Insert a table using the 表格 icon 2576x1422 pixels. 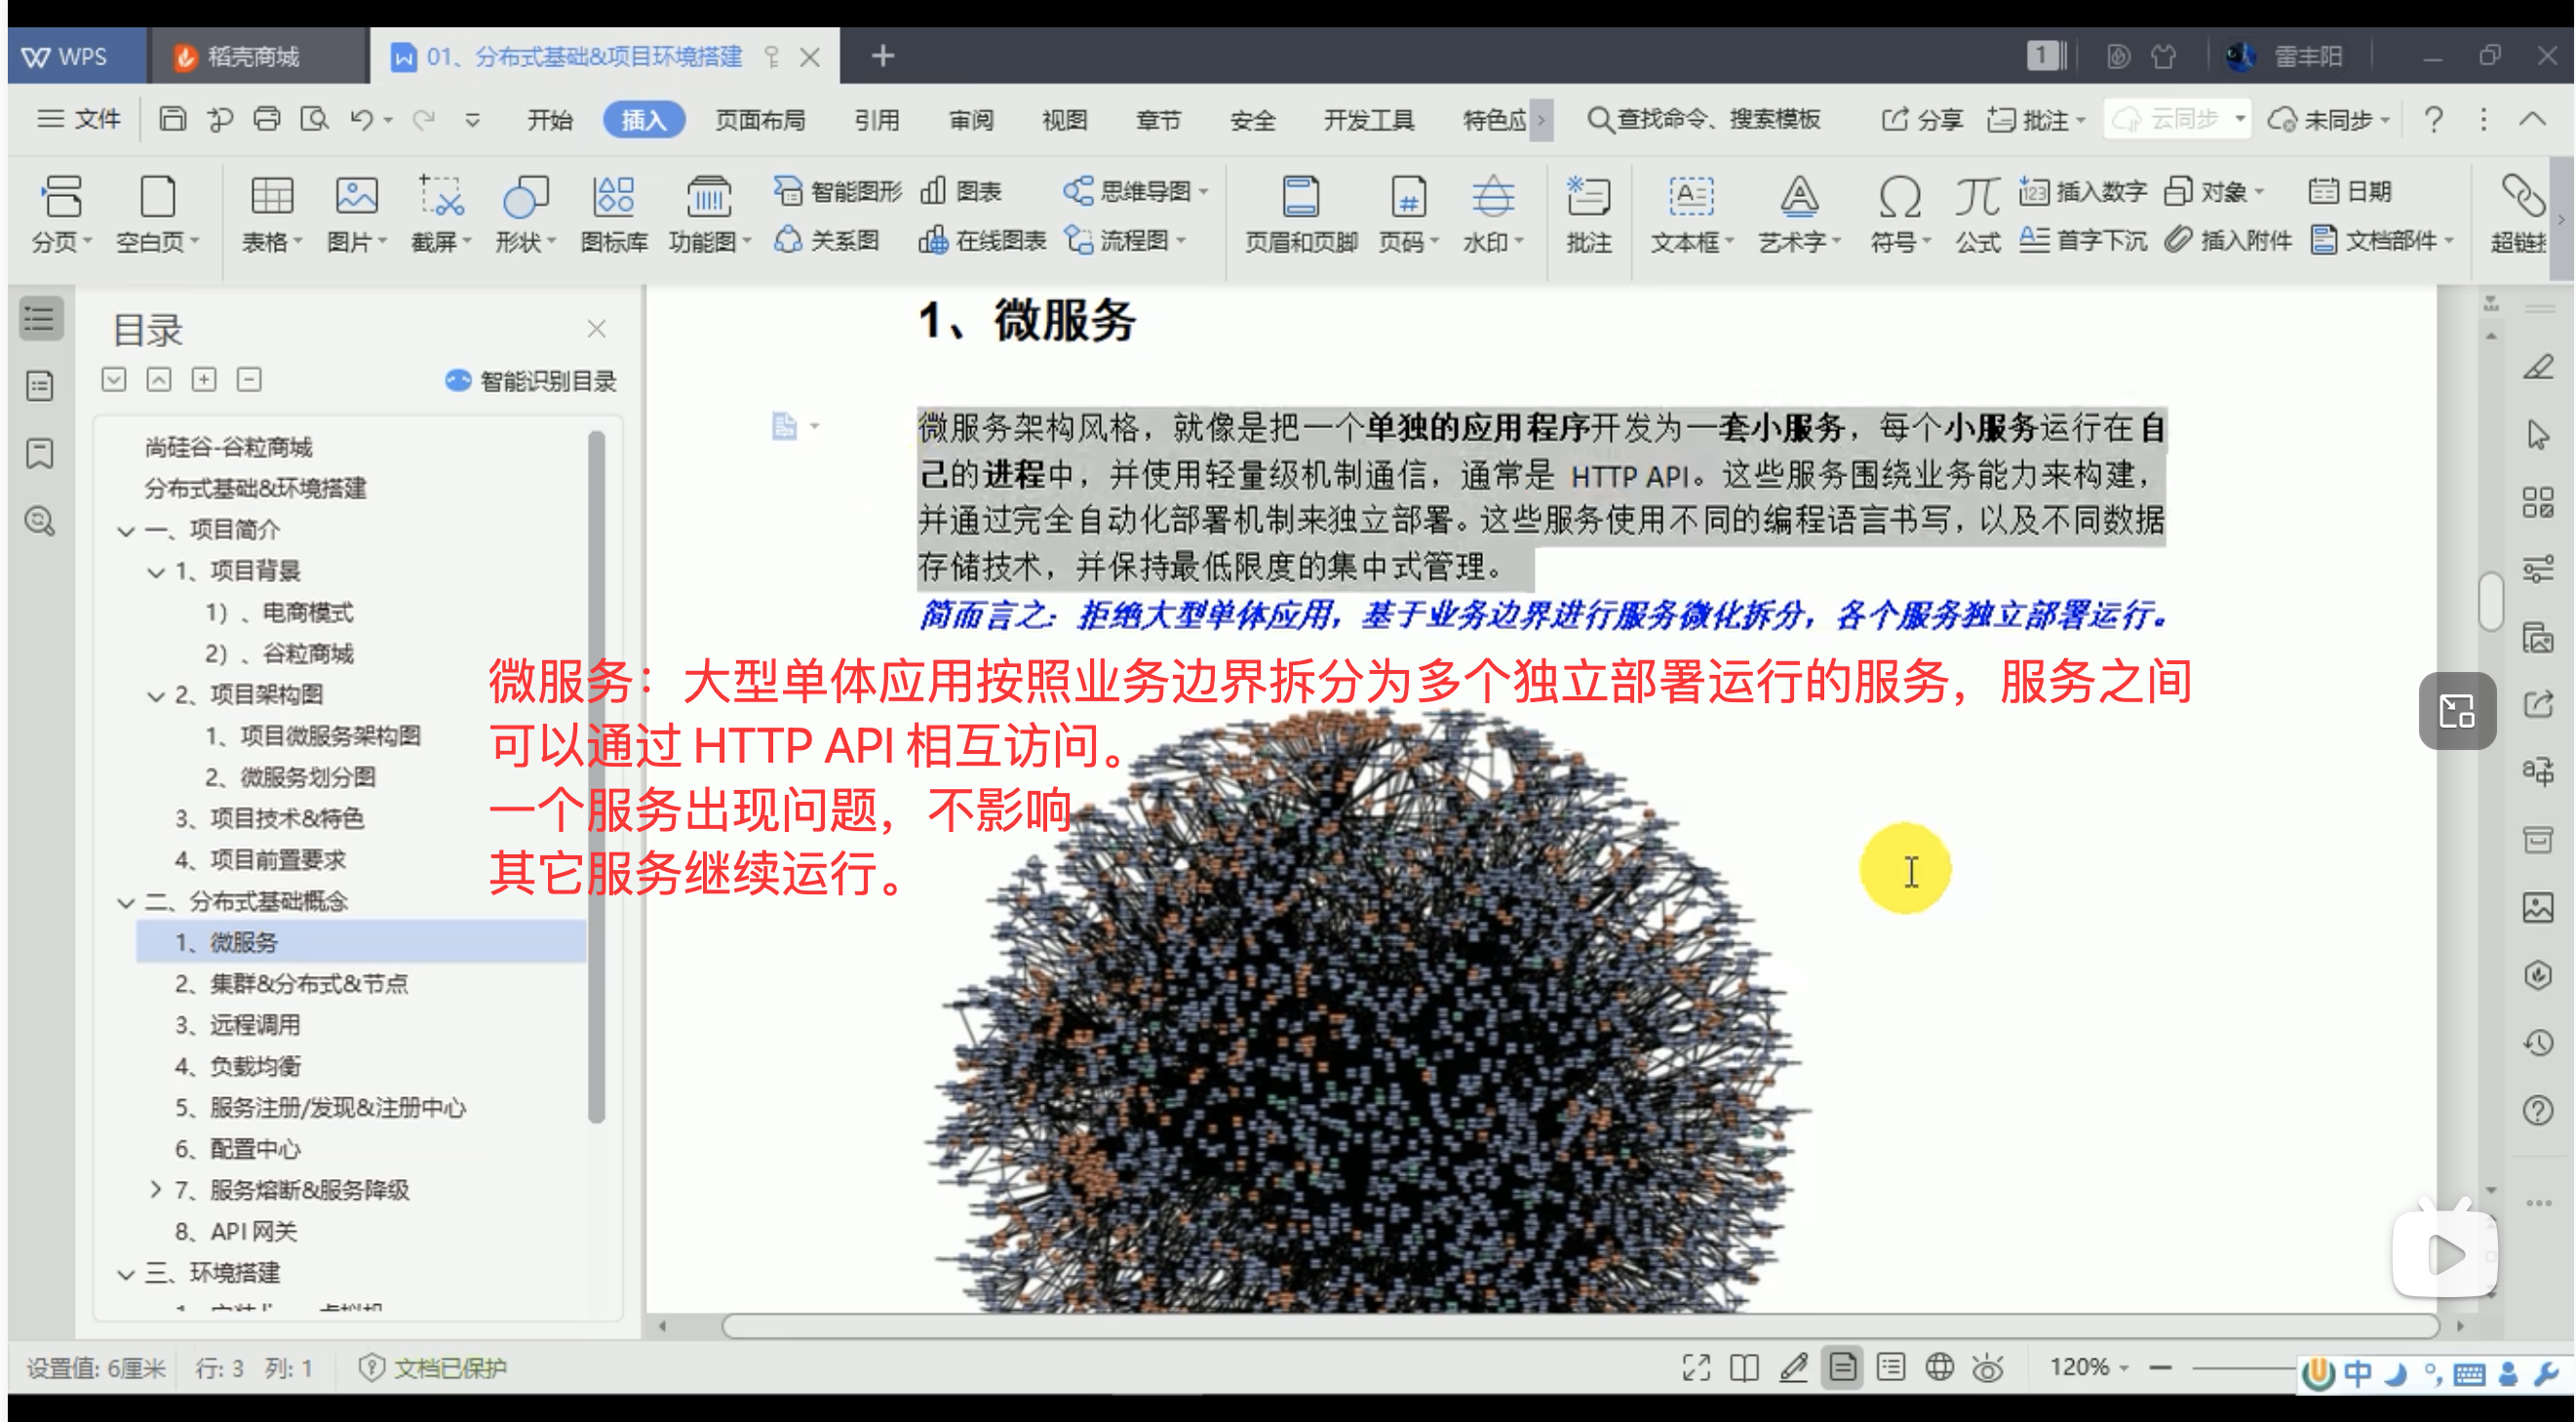pyautogui.click(x=271, y=198)
